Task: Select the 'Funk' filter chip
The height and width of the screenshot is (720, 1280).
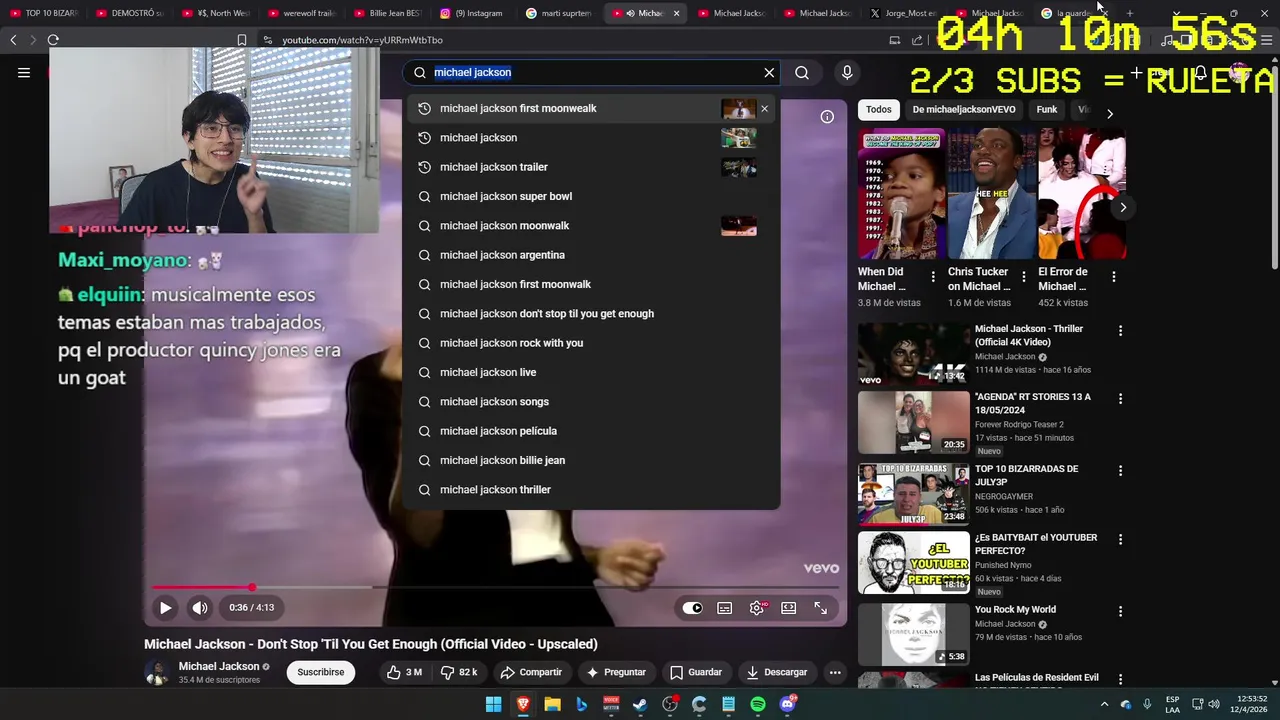Action: pos(1047,110)
